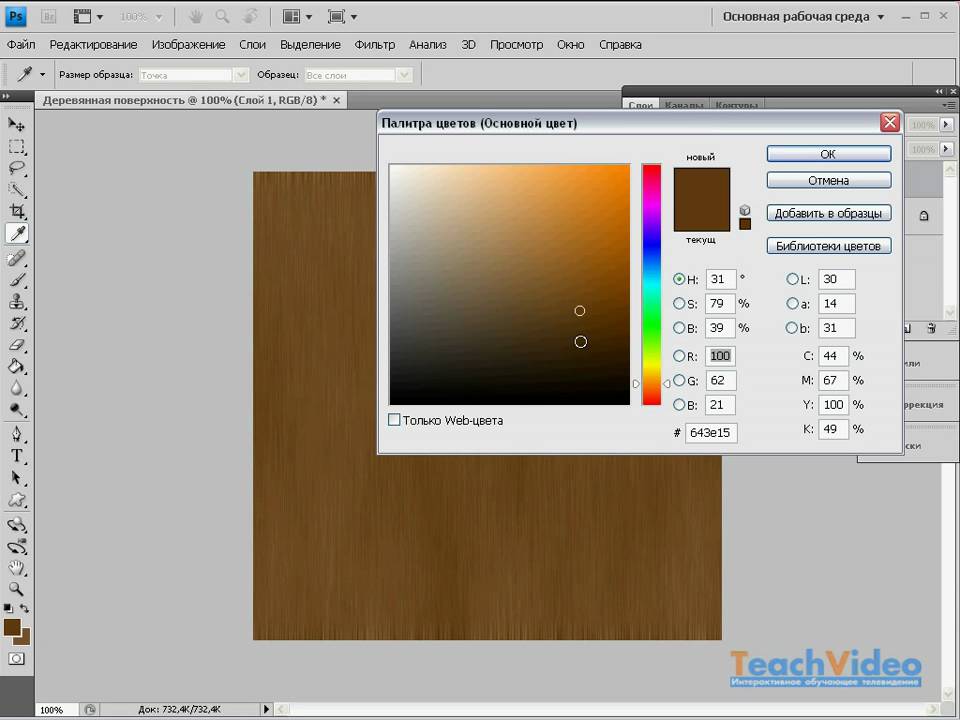This screenshot has height=720, width=960.
Task: Click the OK button in color picker
Action: point(829,154)
